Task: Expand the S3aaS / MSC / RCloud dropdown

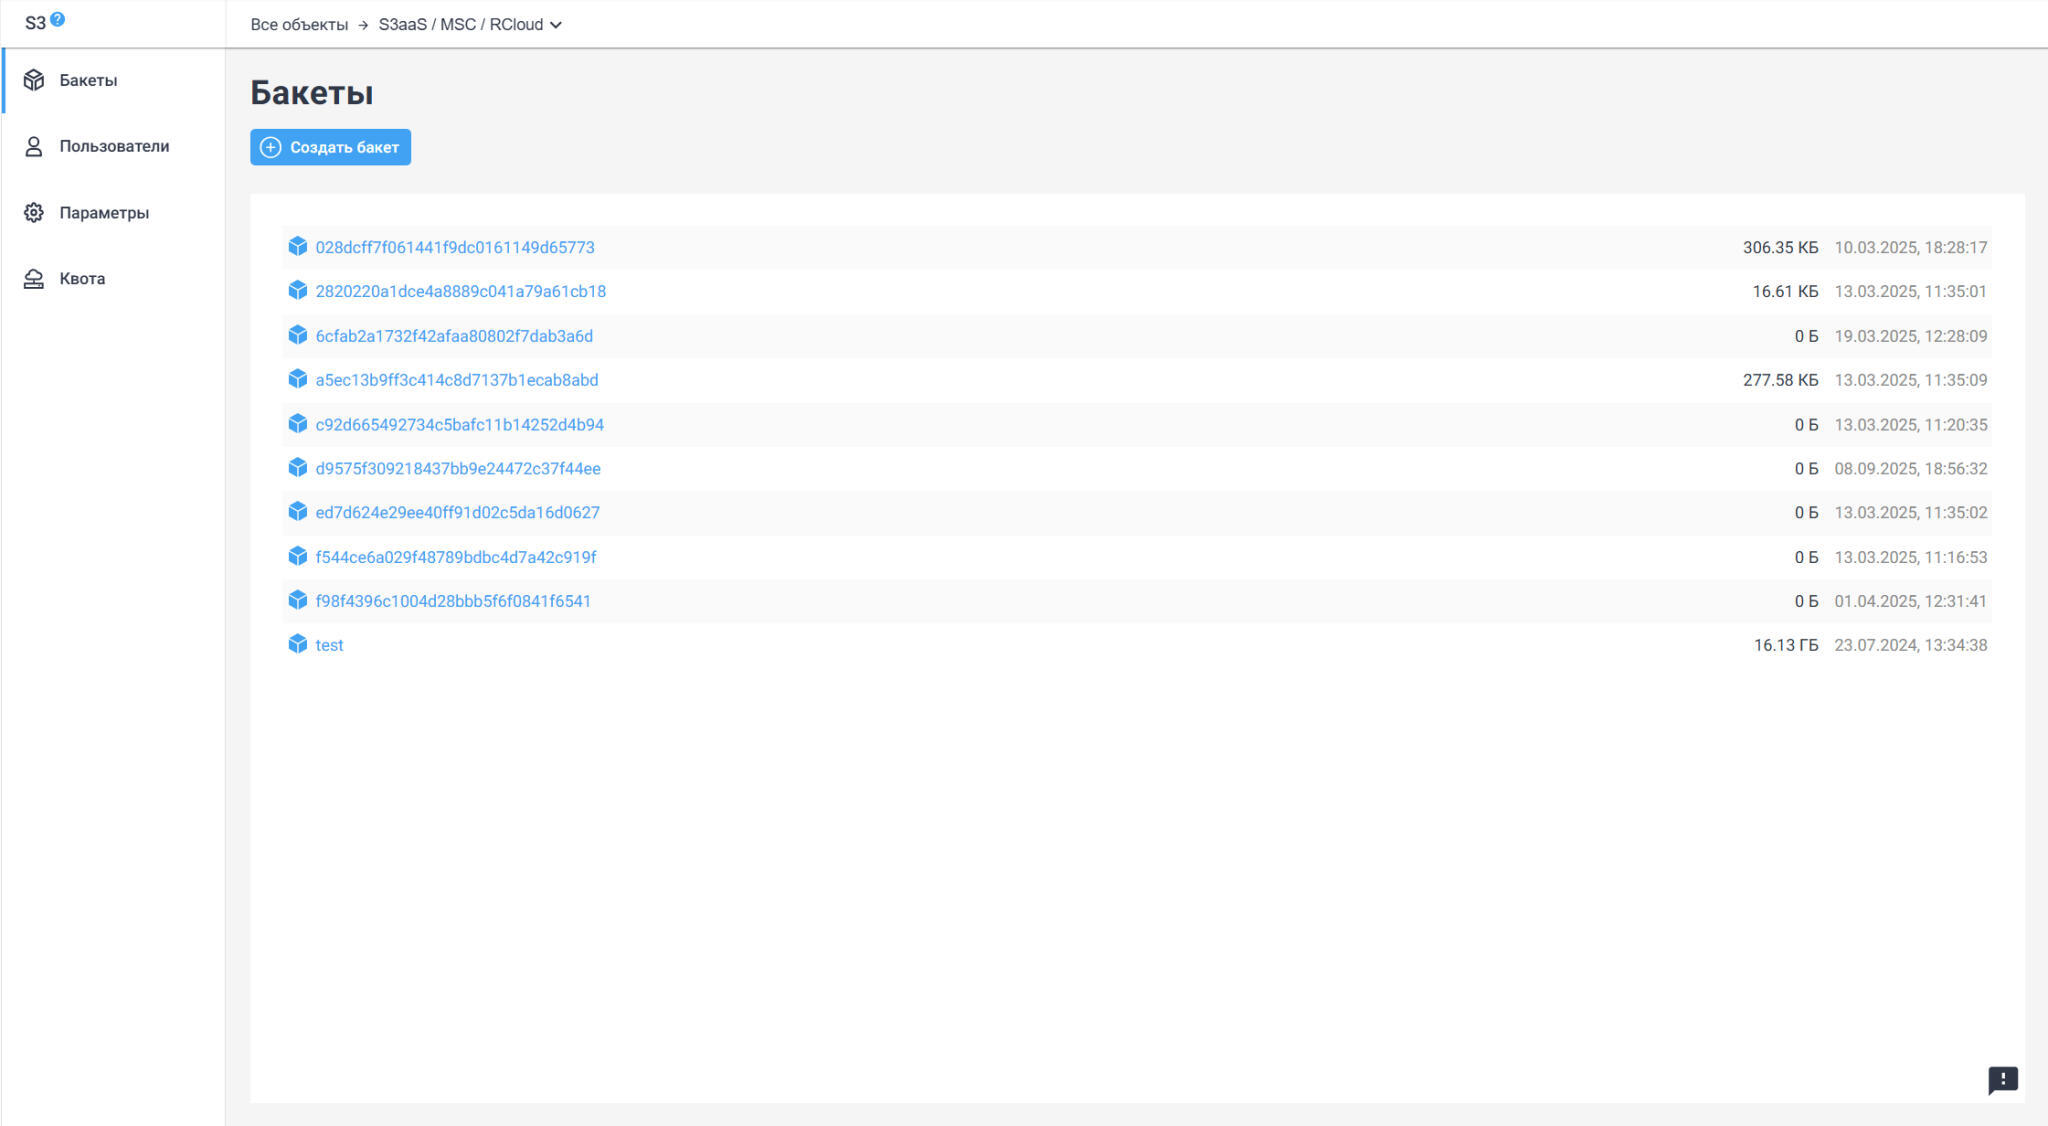Action: [555, 25]
